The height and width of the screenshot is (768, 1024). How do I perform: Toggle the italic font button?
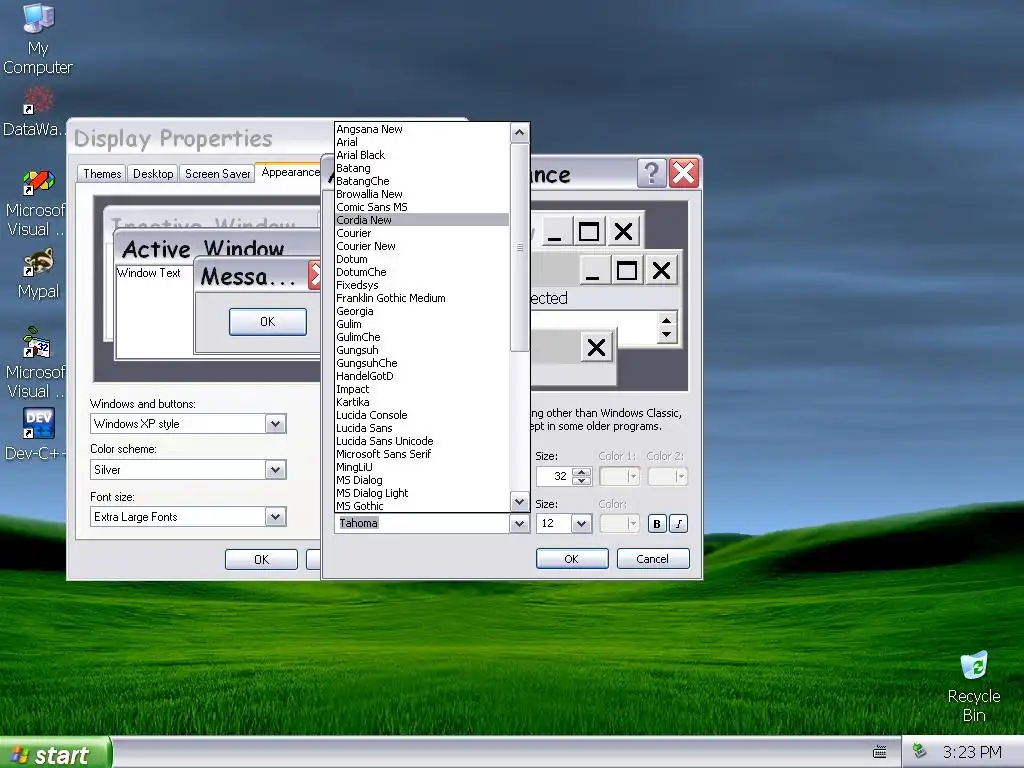pyautogui.click(x=679, y=524)
